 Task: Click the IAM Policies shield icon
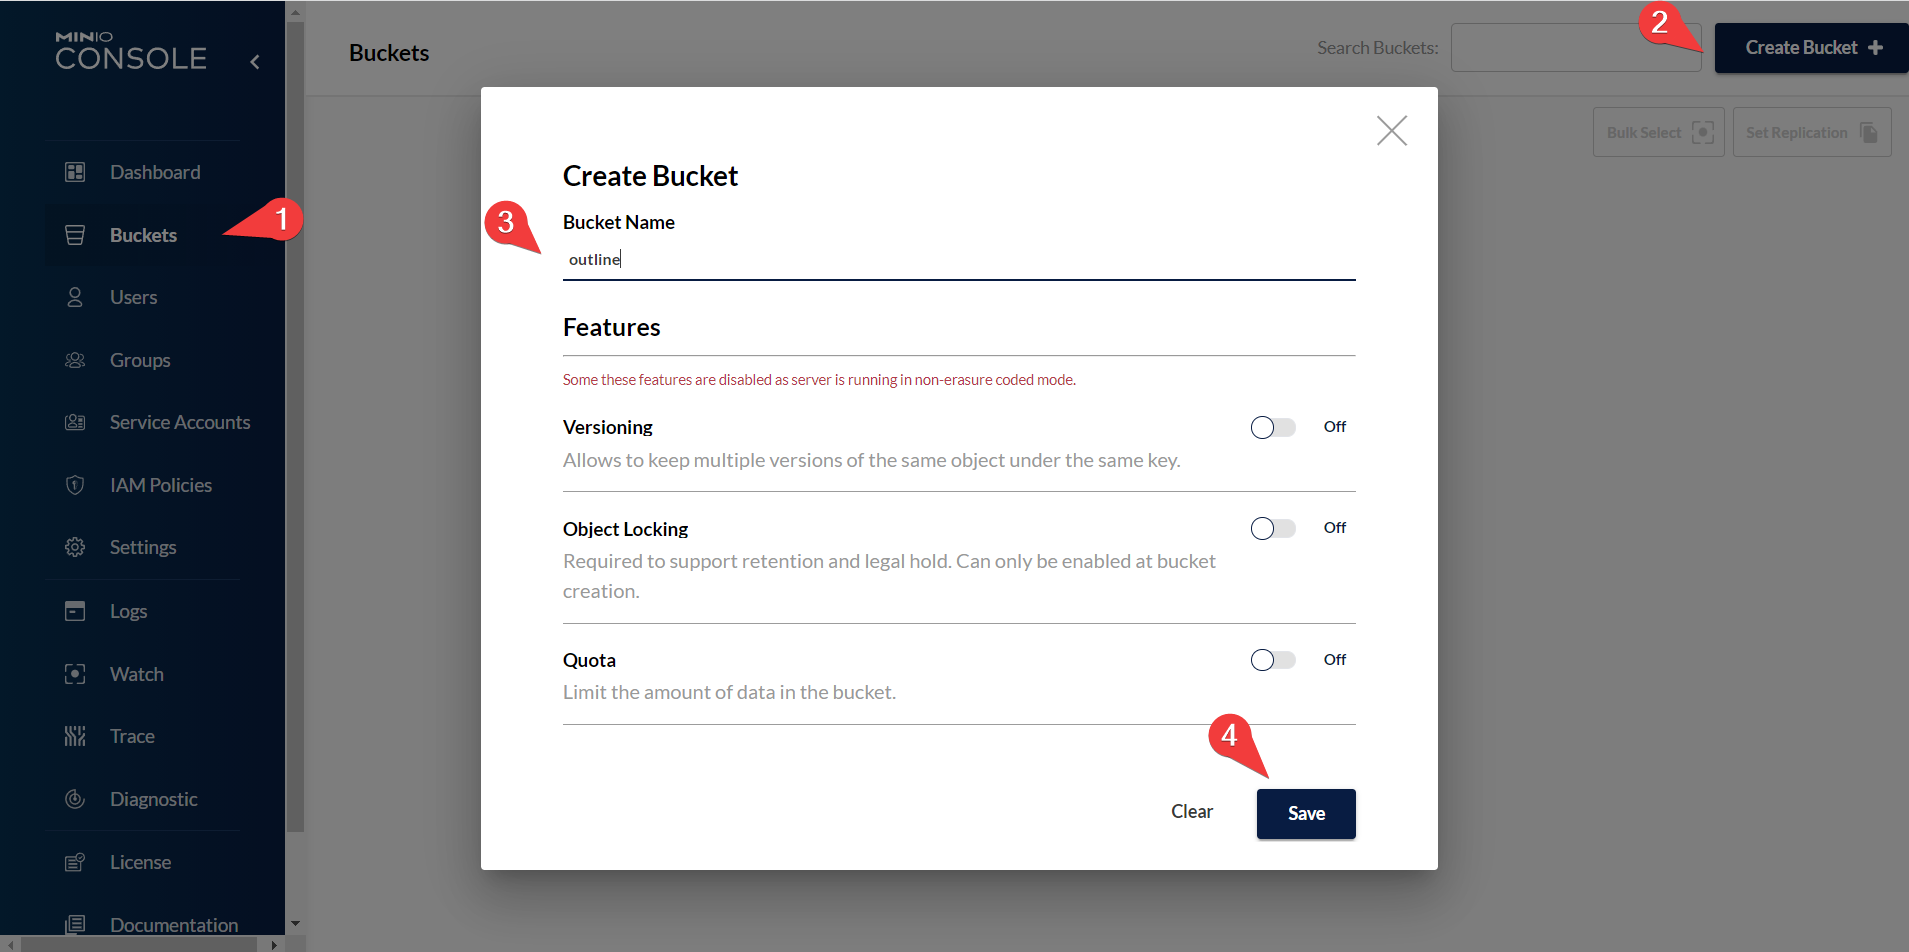[x=75, y=485]
